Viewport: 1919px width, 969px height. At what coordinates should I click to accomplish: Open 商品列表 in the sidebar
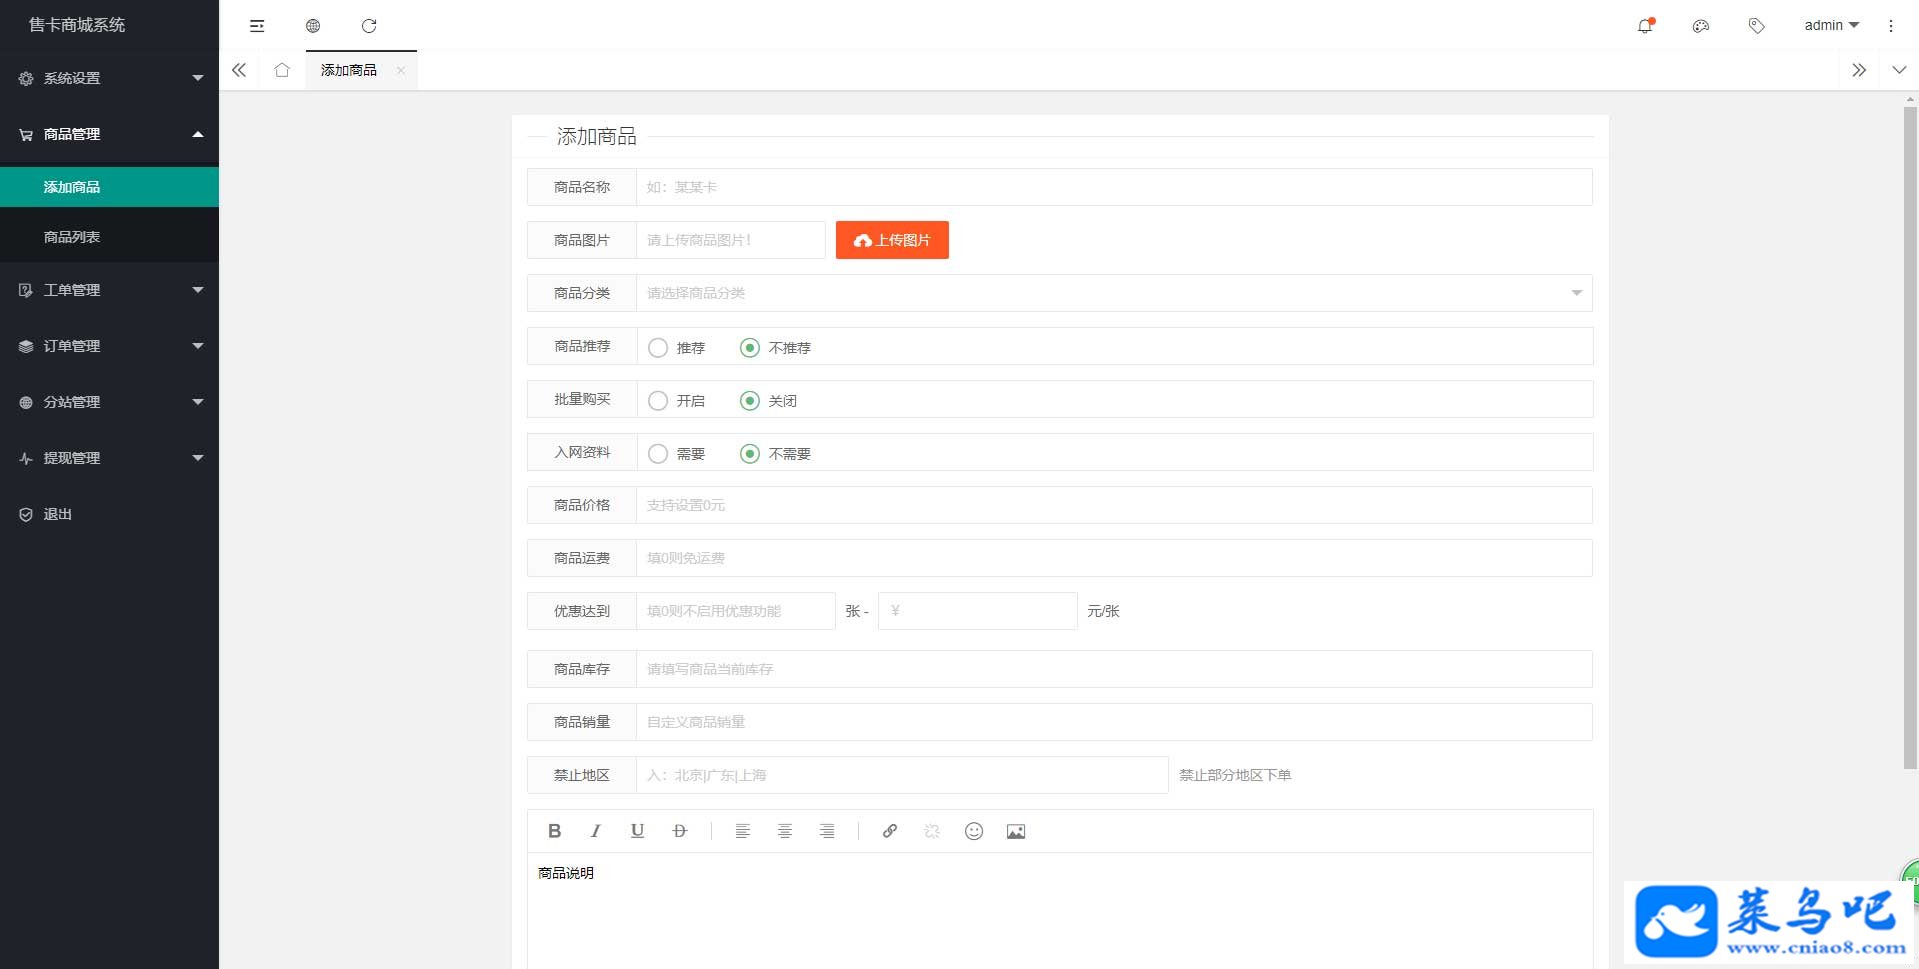pos(109,237)
